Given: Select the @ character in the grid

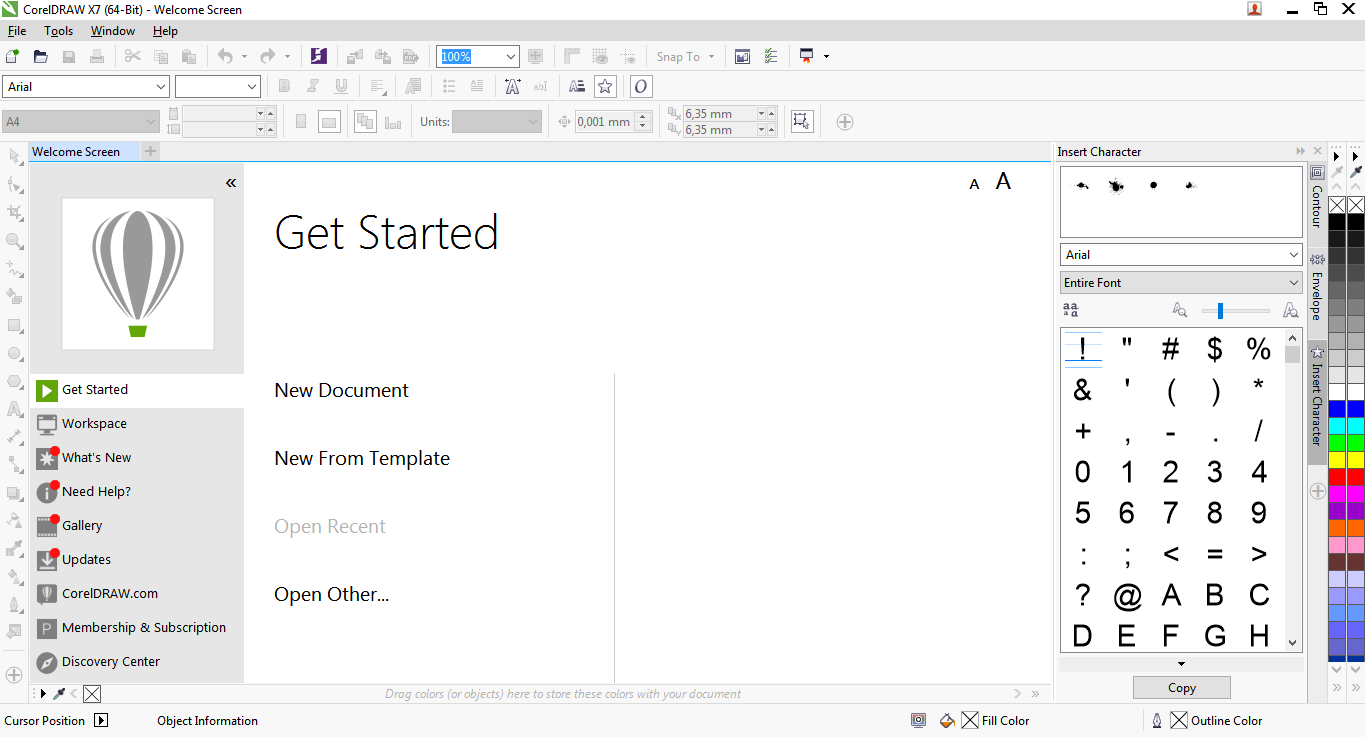Looking at the screenshot, I should click(1127, 596).
